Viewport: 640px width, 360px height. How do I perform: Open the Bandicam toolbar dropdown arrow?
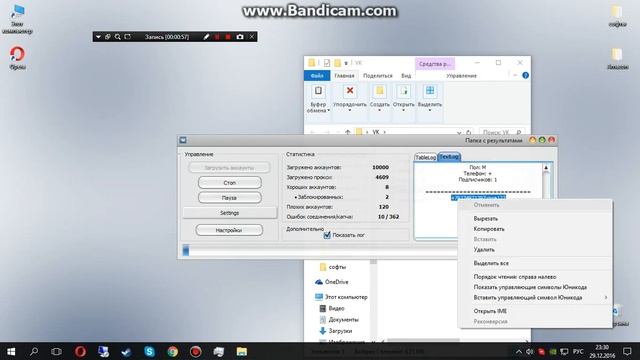click(x=98, y=37)
